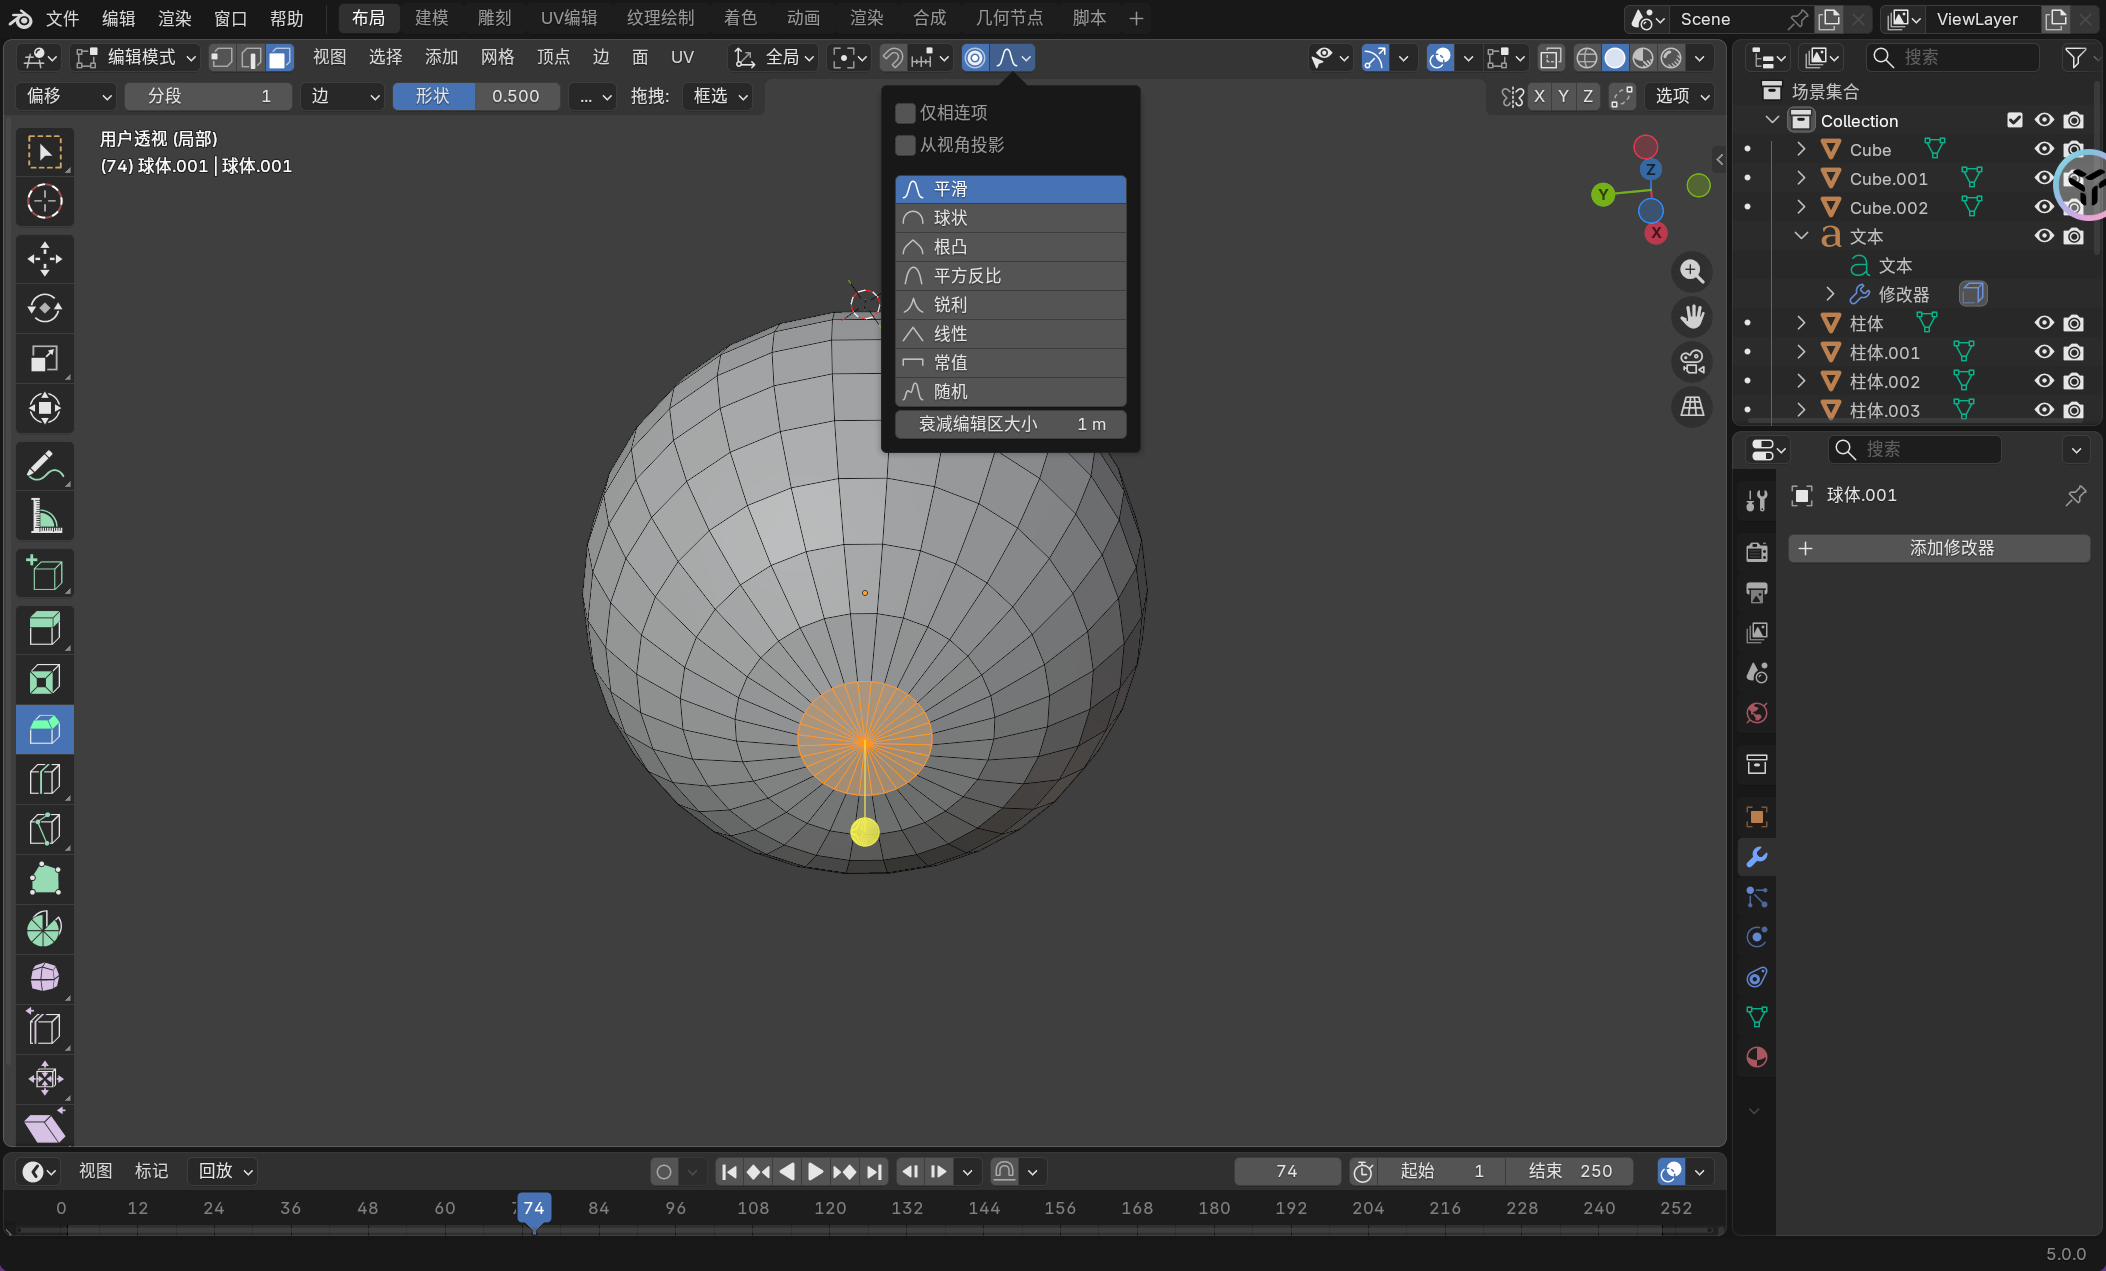Toggle camera view button in viewport

tap(1692, 362)
